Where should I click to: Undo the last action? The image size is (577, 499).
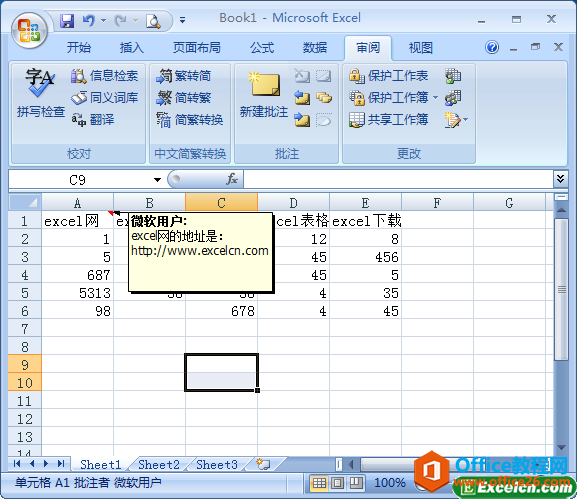(88, 21)
